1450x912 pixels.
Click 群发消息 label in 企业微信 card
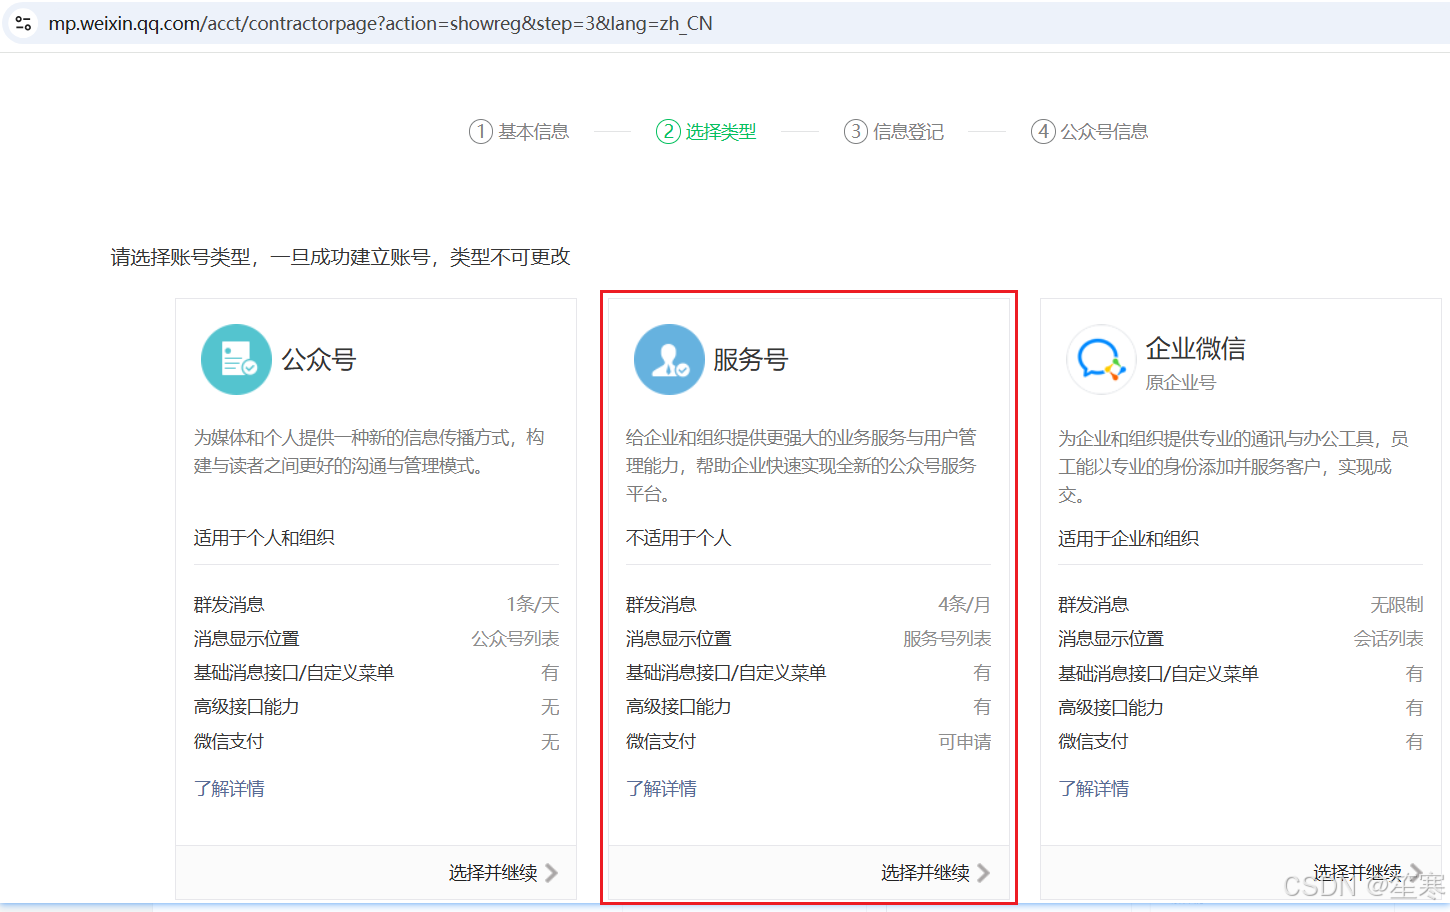[x=1093, y=605]
